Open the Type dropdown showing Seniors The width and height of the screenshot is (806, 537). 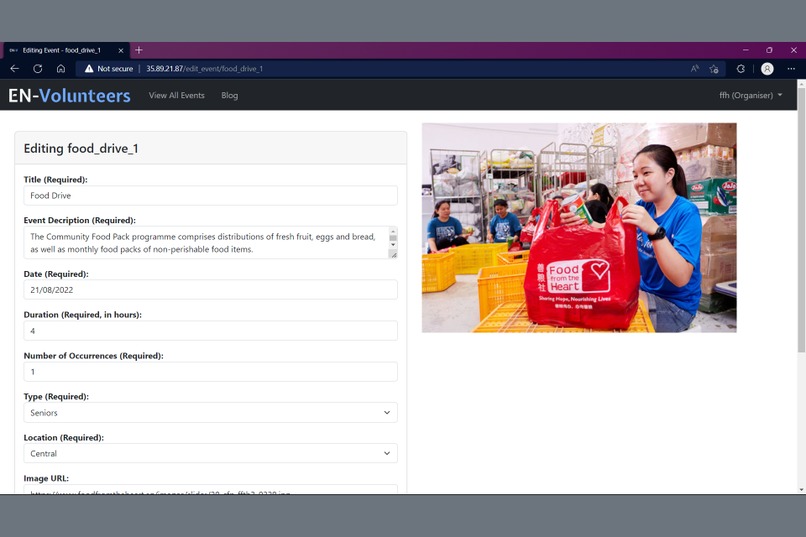(210, 413)
